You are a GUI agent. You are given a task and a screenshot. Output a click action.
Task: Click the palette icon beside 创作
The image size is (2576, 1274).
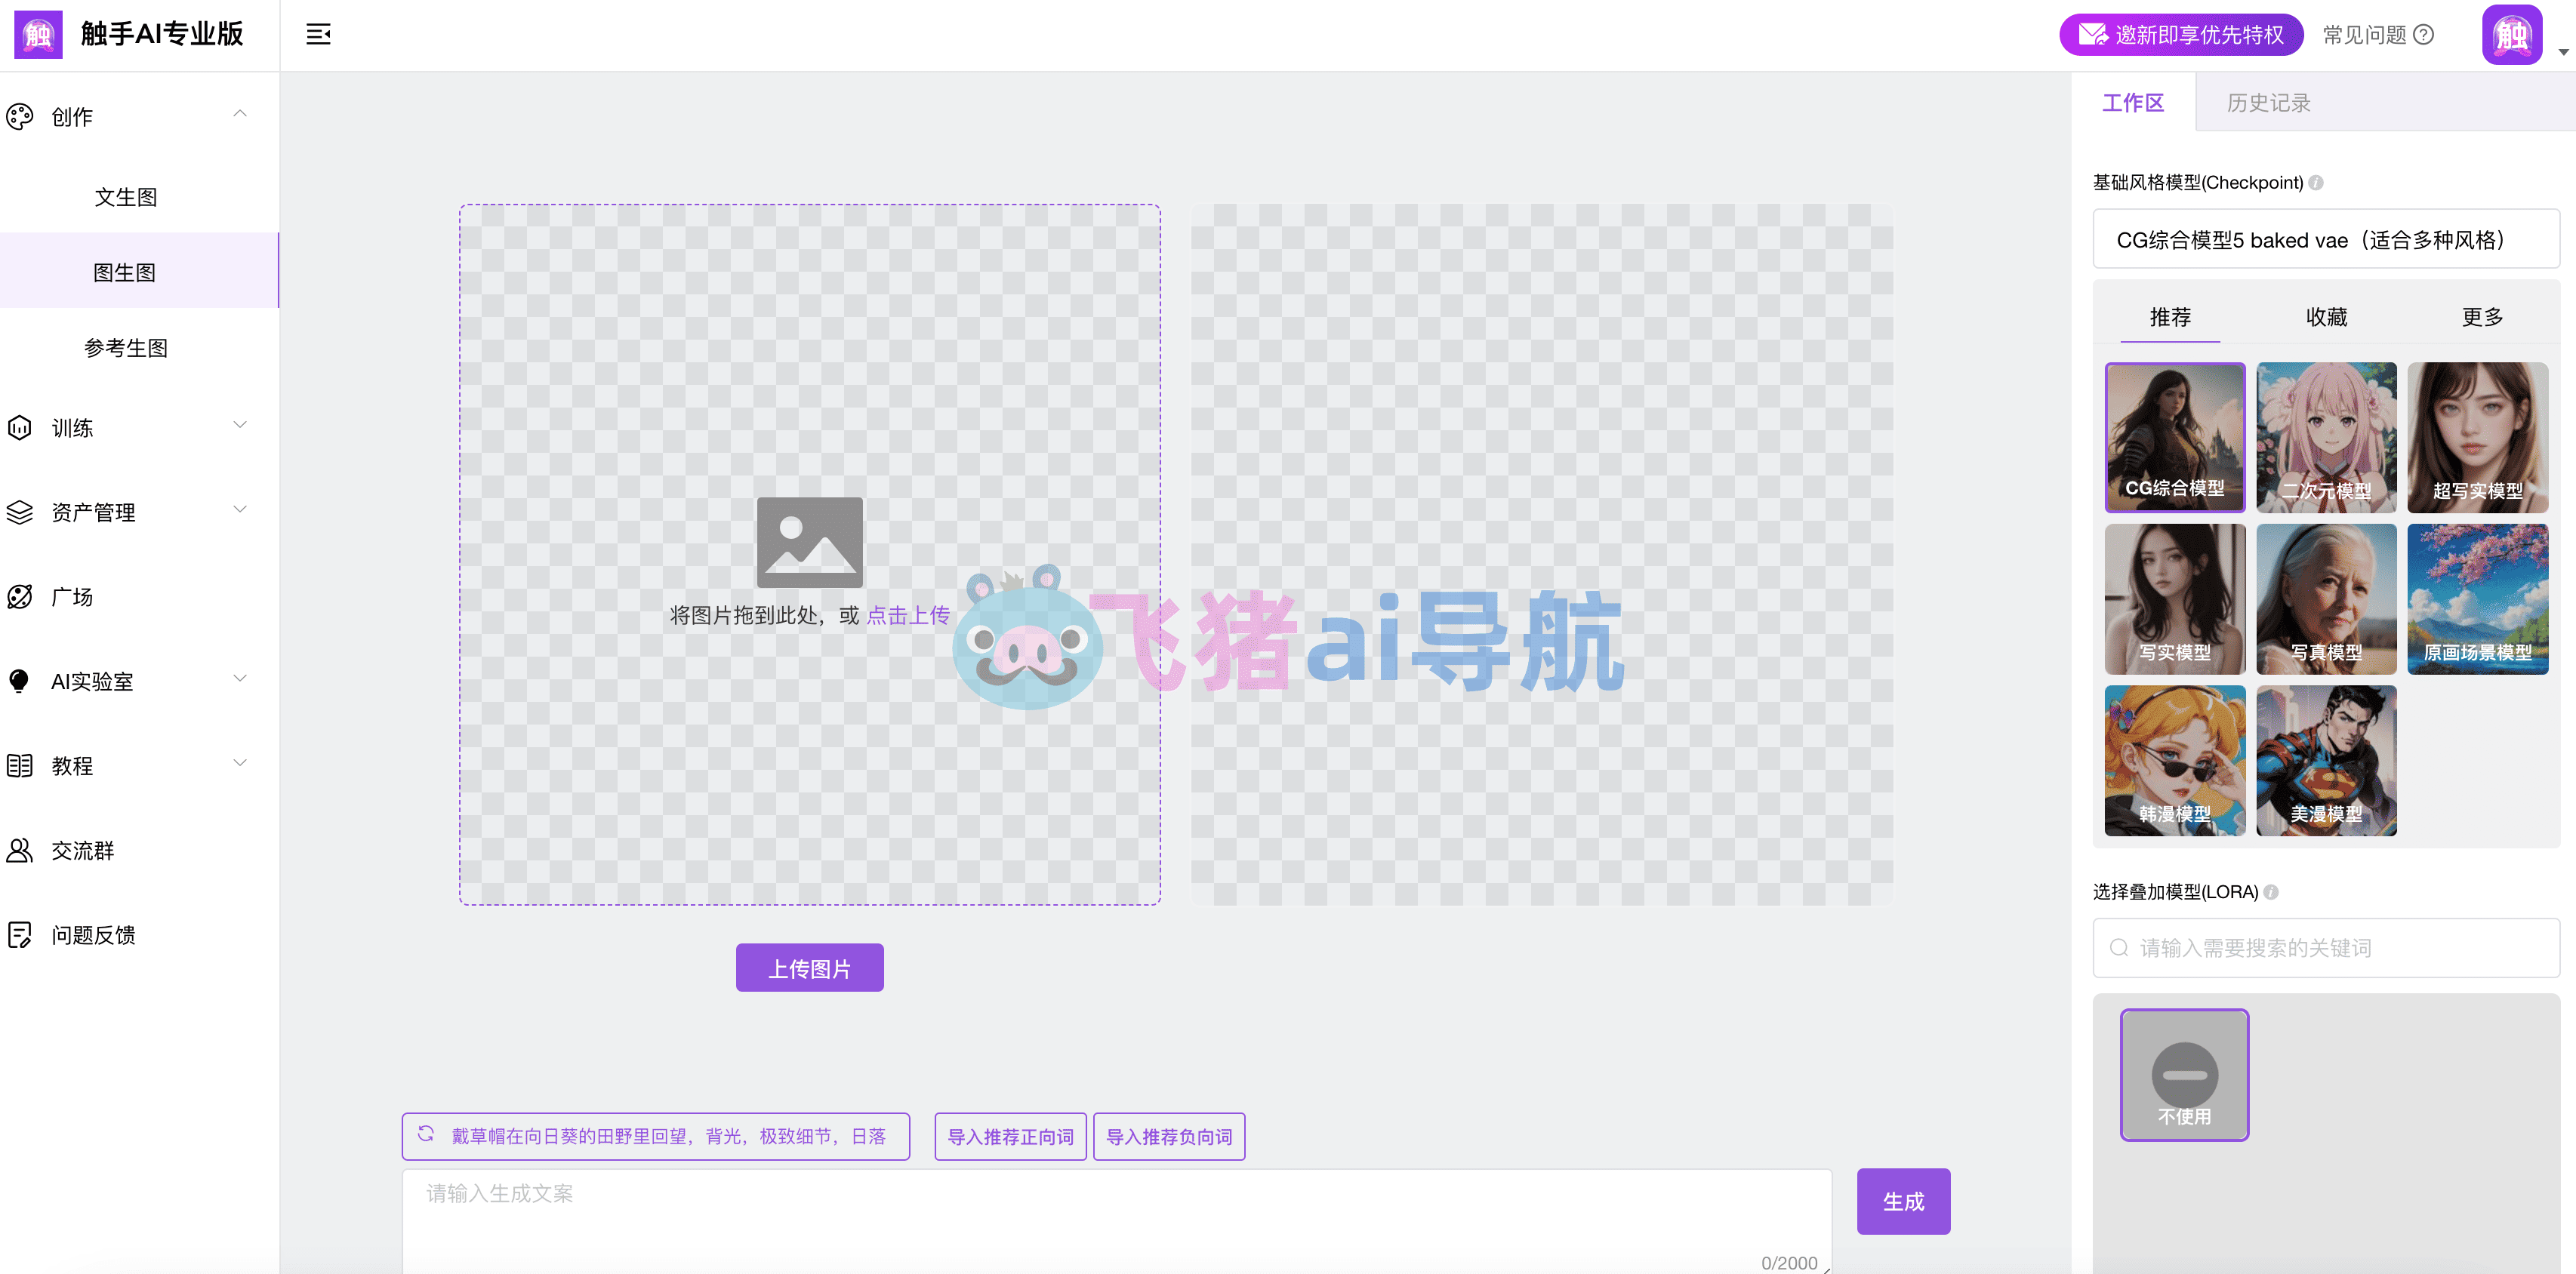click(20, 117)
